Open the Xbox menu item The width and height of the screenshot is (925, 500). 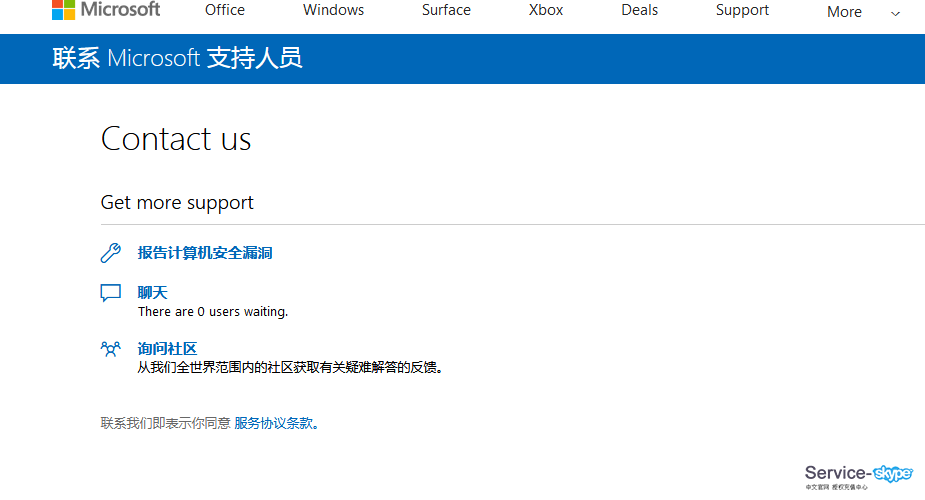(x=546, y=10)
